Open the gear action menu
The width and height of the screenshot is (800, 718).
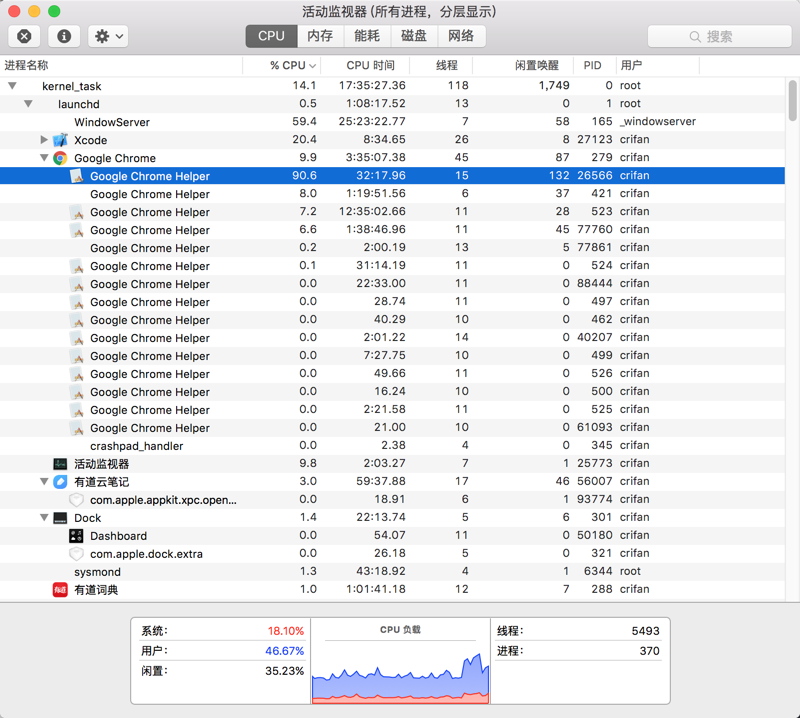click(x=108, y=36)
